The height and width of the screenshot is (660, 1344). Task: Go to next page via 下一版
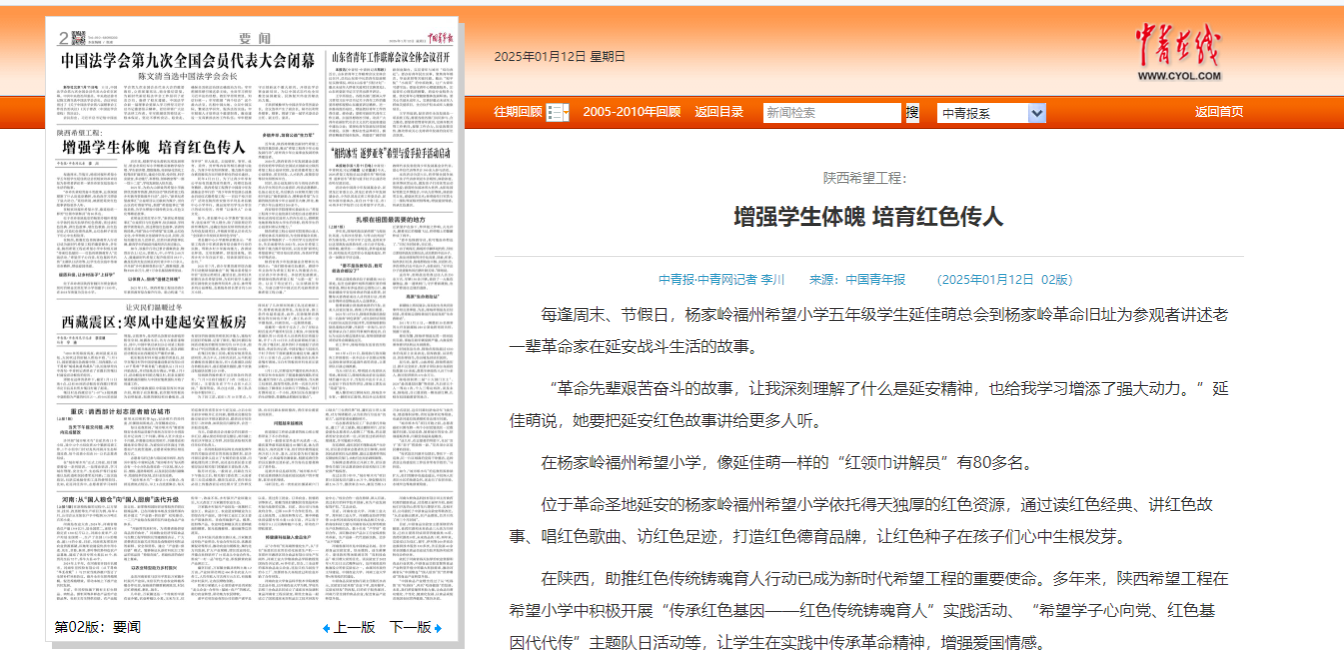[x=410, y=628]
